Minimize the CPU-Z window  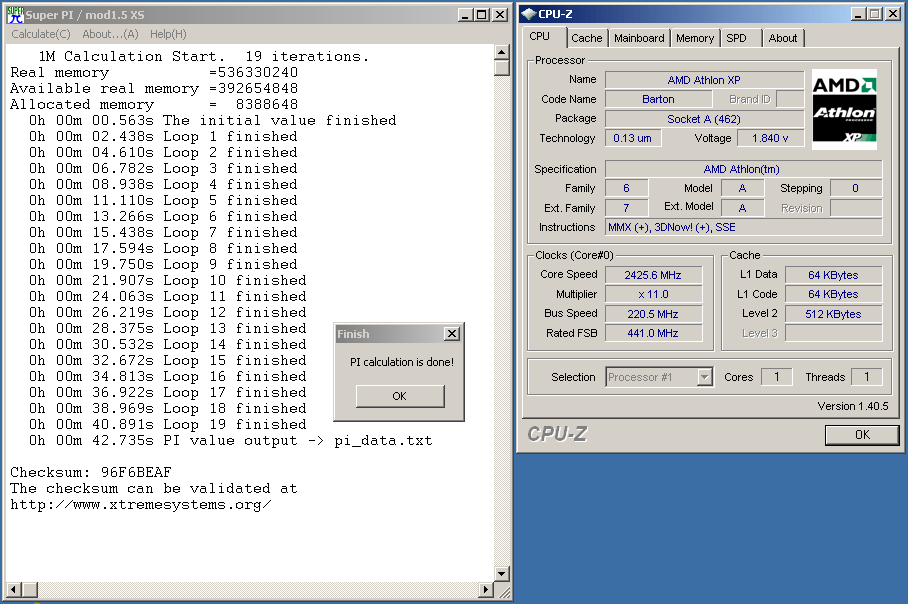pyautogui.click(x=859, y=14)
